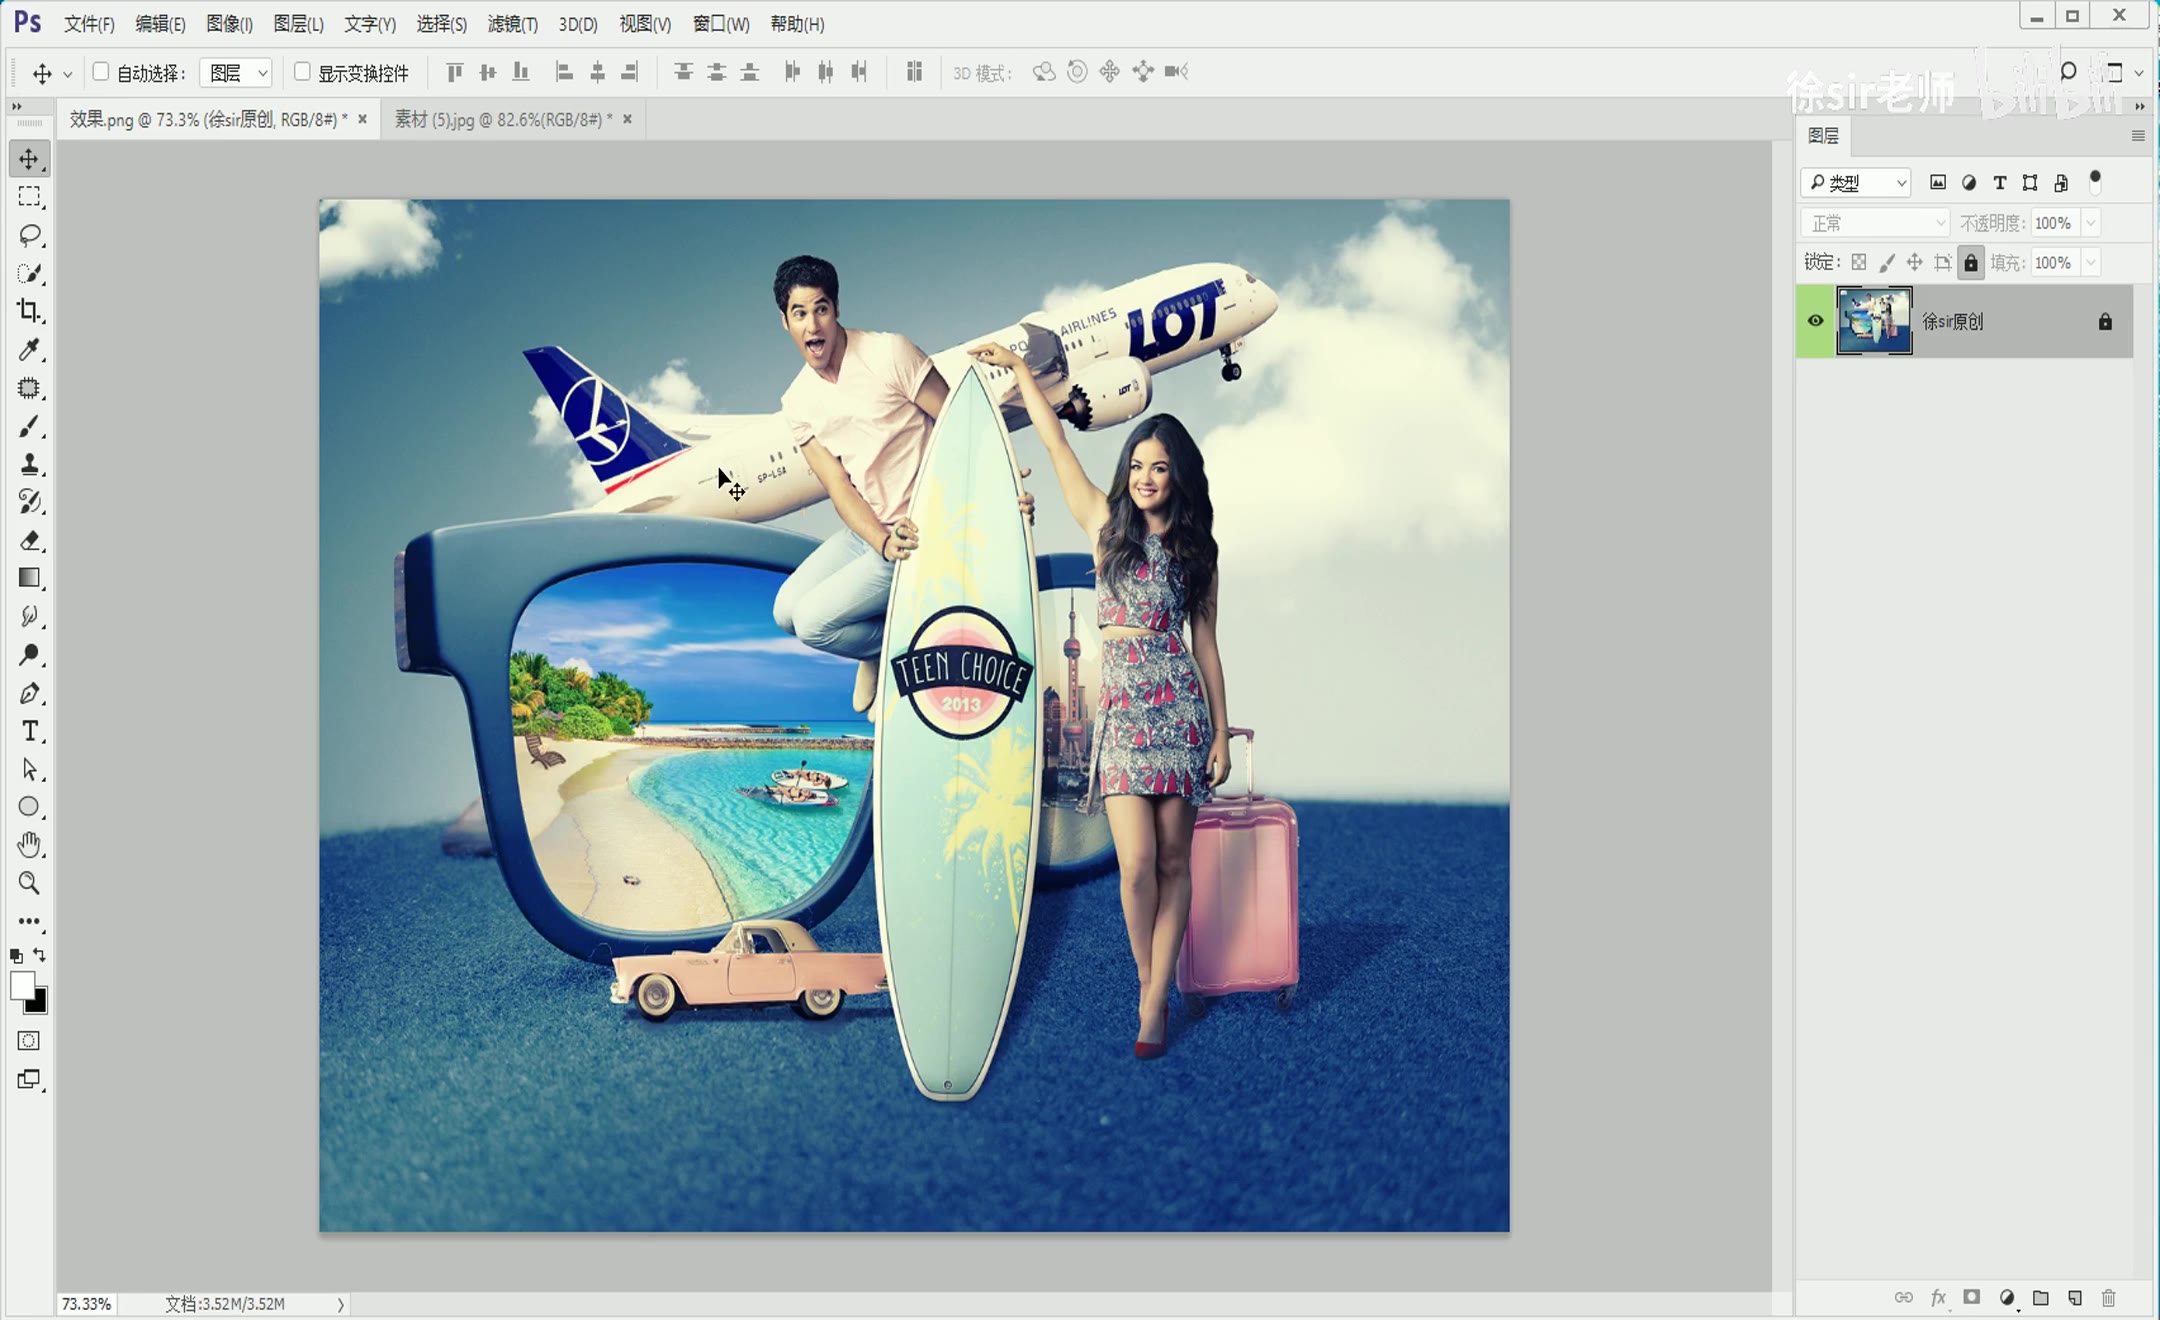Align top edges button in options bar

[454, 72]
